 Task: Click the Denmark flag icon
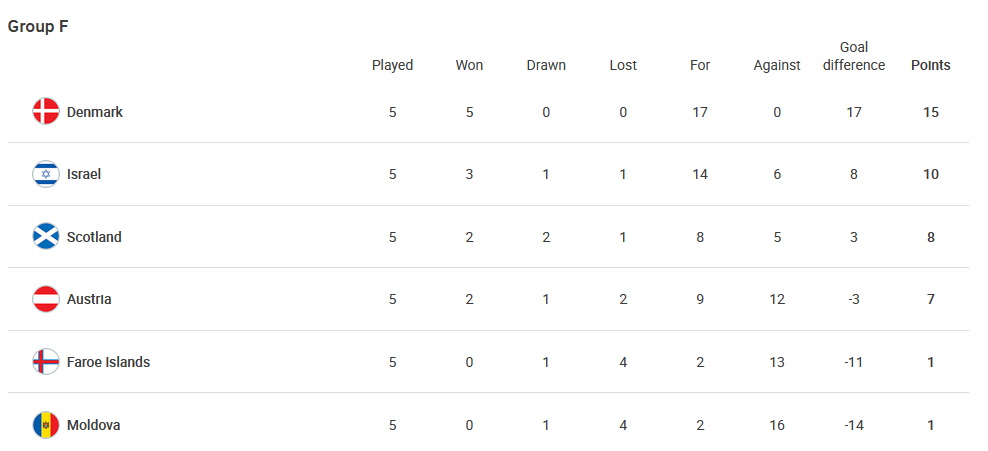click(x=46, y=111)
